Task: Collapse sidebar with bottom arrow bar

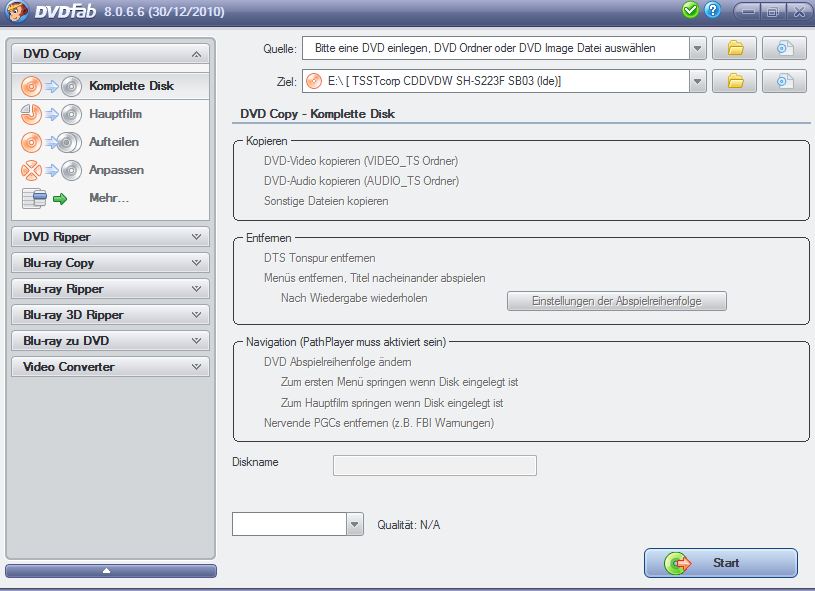Action: 111,571
